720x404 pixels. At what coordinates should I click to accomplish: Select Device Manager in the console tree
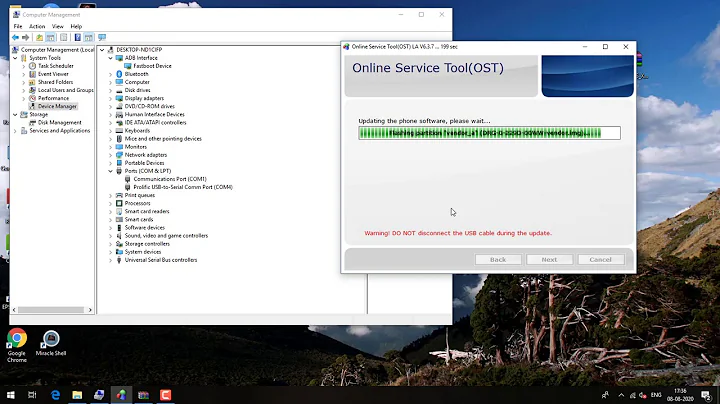57,106
